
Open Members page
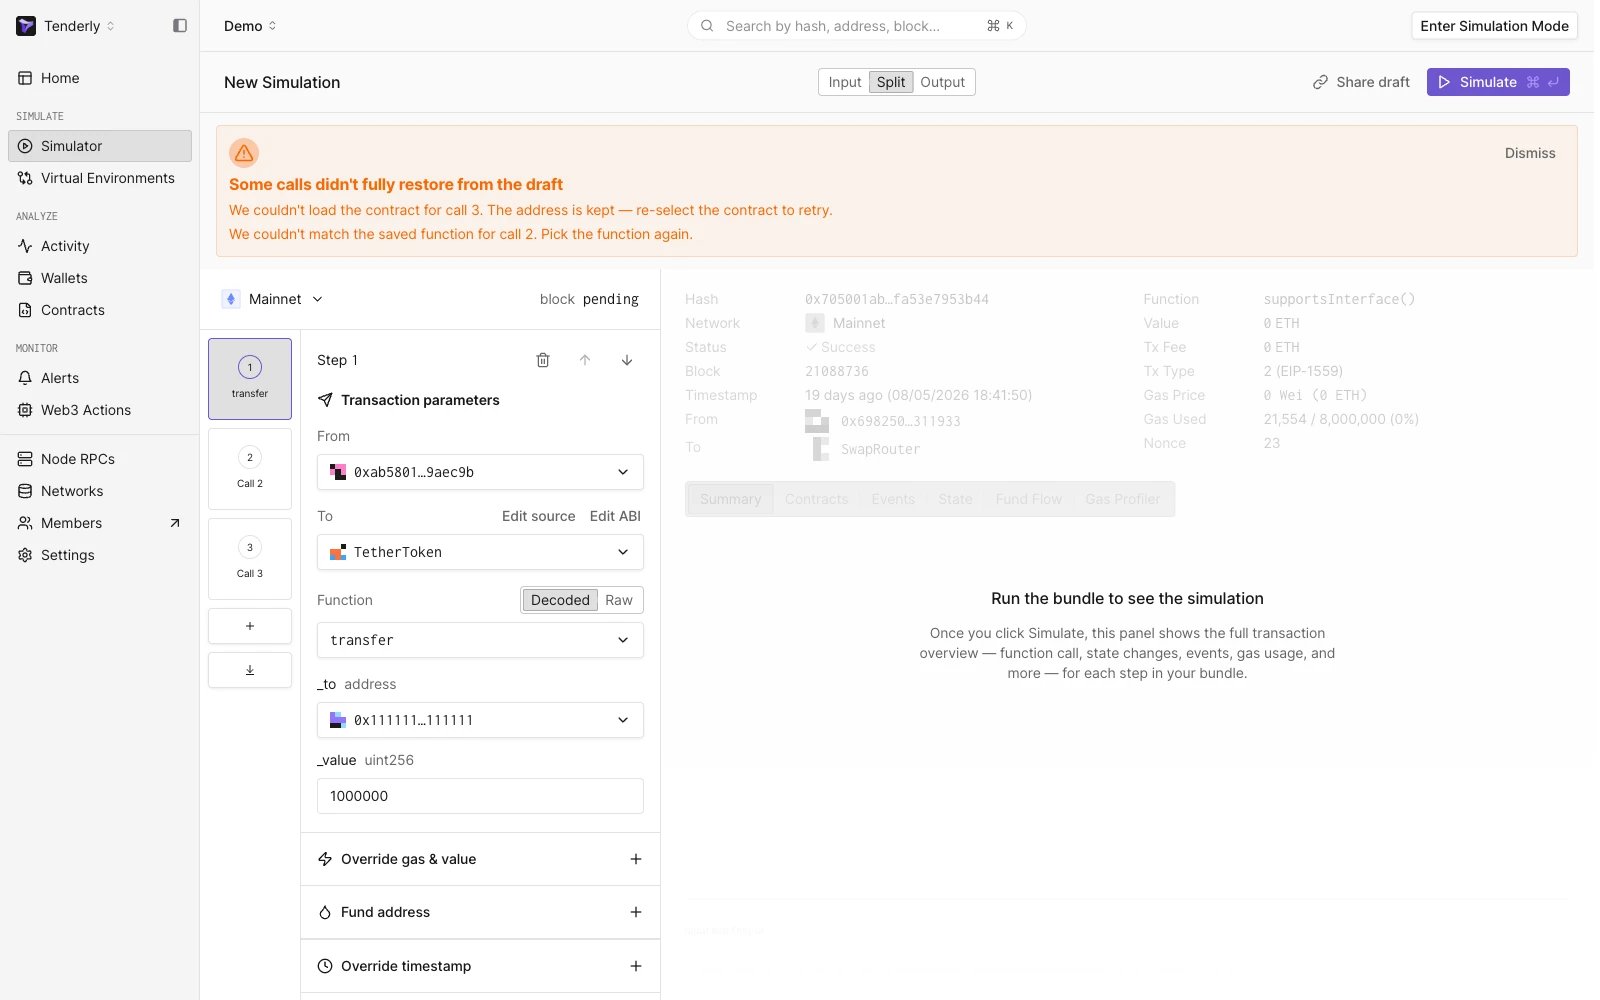[x=100, y=523]
